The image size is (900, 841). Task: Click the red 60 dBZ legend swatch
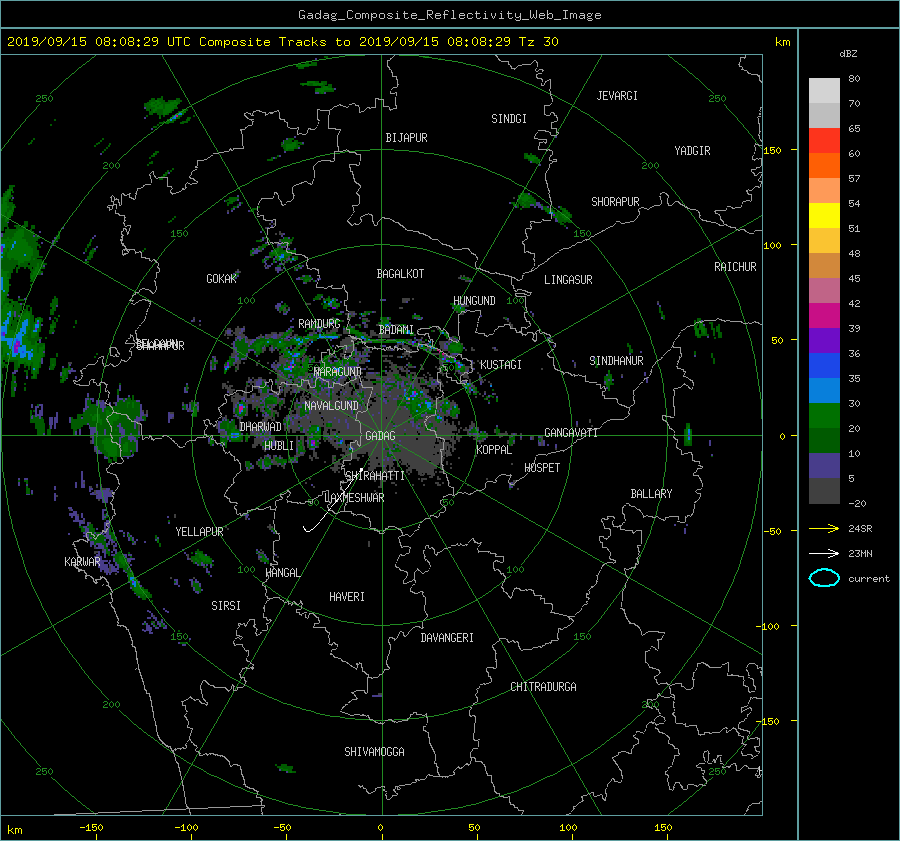824,141
